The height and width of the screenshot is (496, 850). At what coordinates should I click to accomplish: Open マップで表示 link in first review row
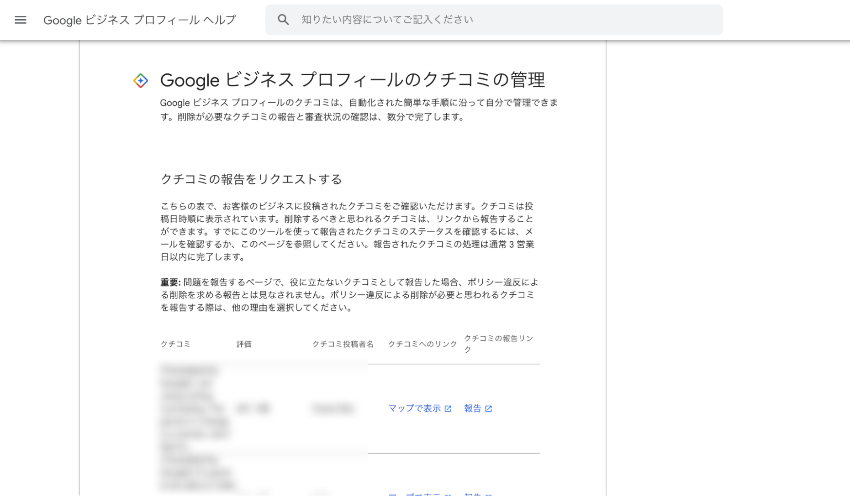point(420,408)
